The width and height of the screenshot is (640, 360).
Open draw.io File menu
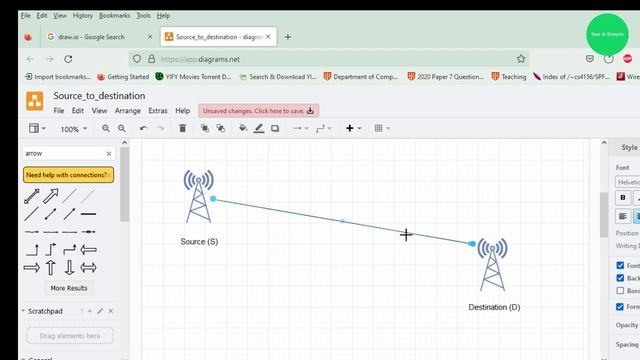(x=59, y=111)
